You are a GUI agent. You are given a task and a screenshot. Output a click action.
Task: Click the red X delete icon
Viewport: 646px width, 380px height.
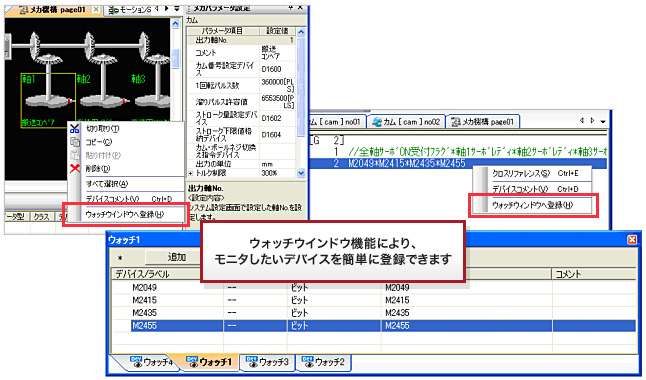point(75,169)
